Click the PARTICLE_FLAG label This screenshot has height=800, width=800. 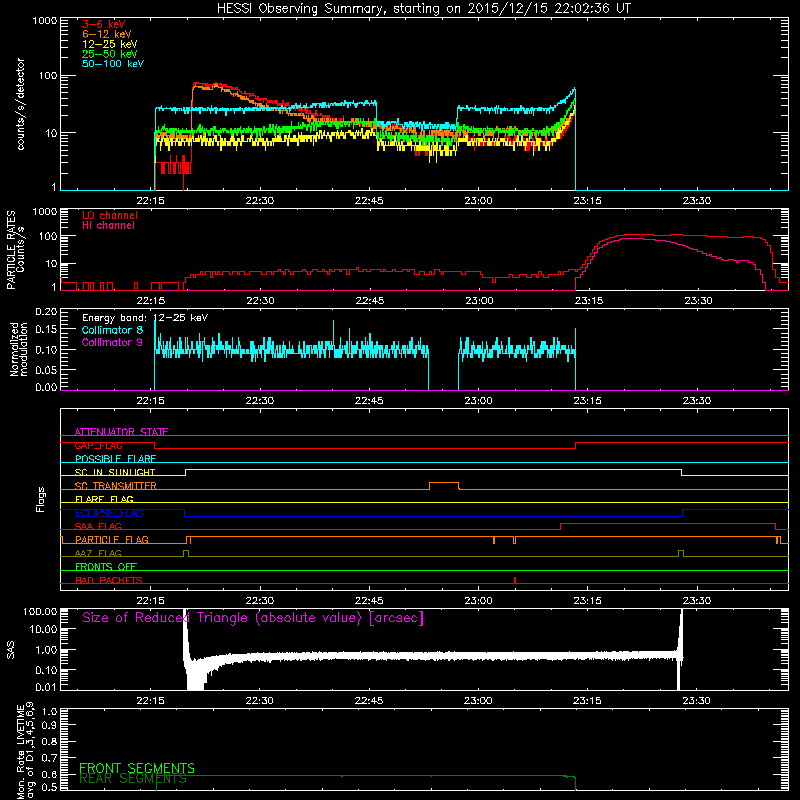tap(112, 540)
